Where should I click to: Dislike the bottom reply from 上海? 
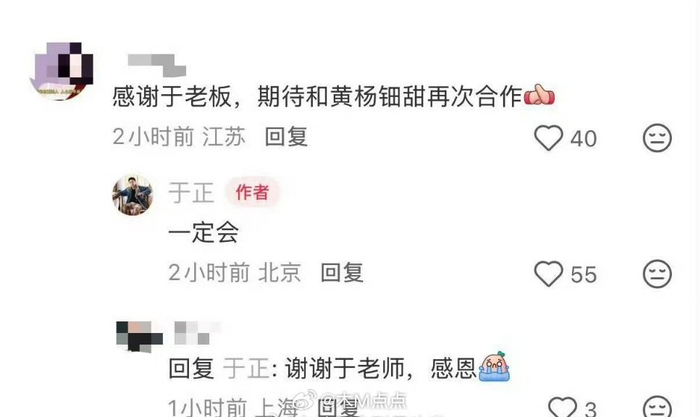[657, 407]
